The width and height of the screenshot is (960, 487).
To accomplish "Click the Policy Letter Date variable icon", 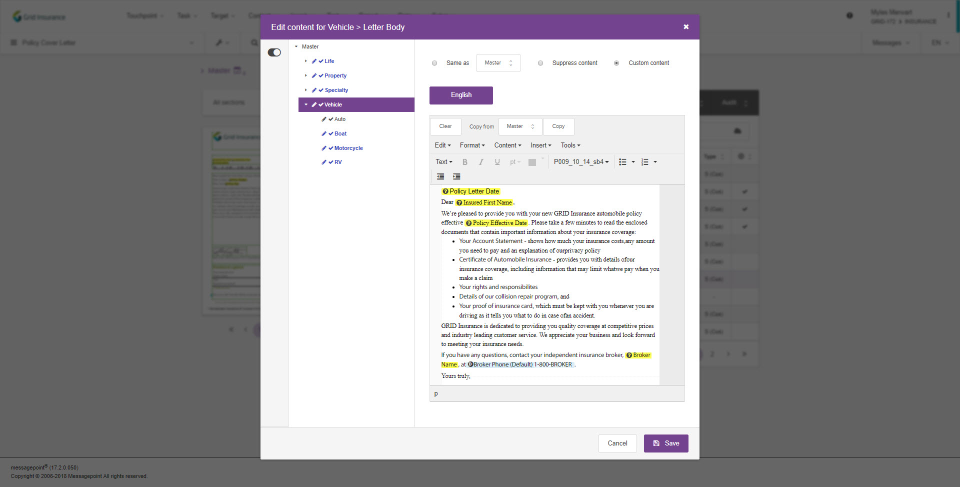I will click(x=446, y=192).
